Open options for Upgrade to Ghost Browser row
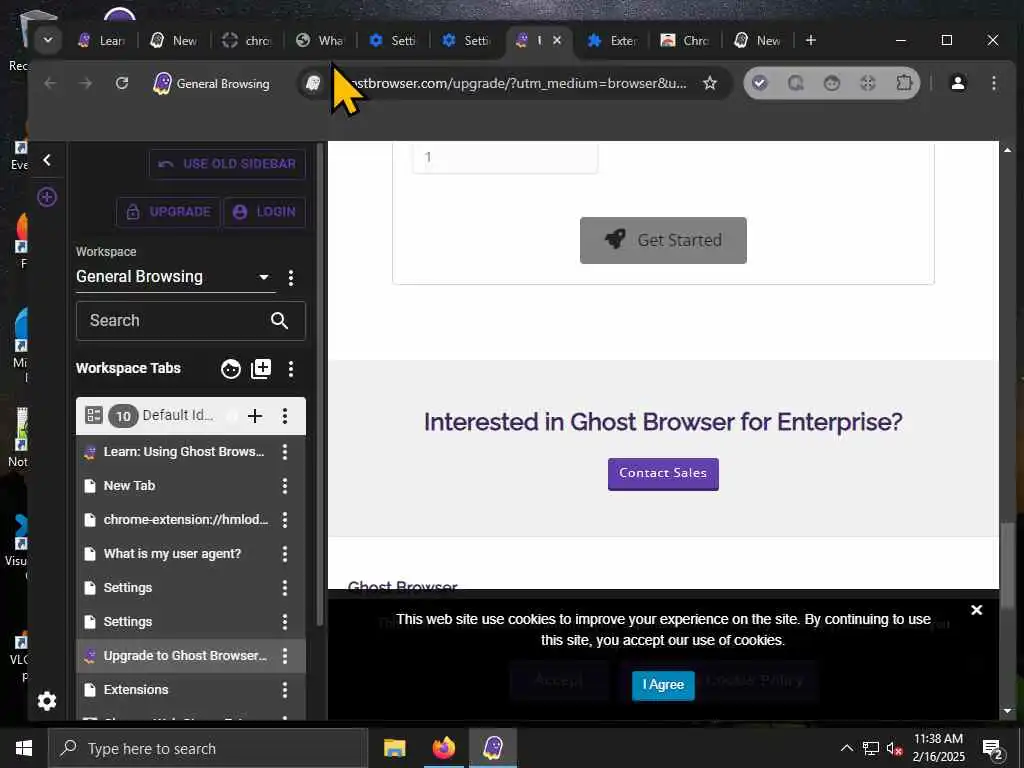Screen dimensions: 1024x768 [x=285, y=656]
